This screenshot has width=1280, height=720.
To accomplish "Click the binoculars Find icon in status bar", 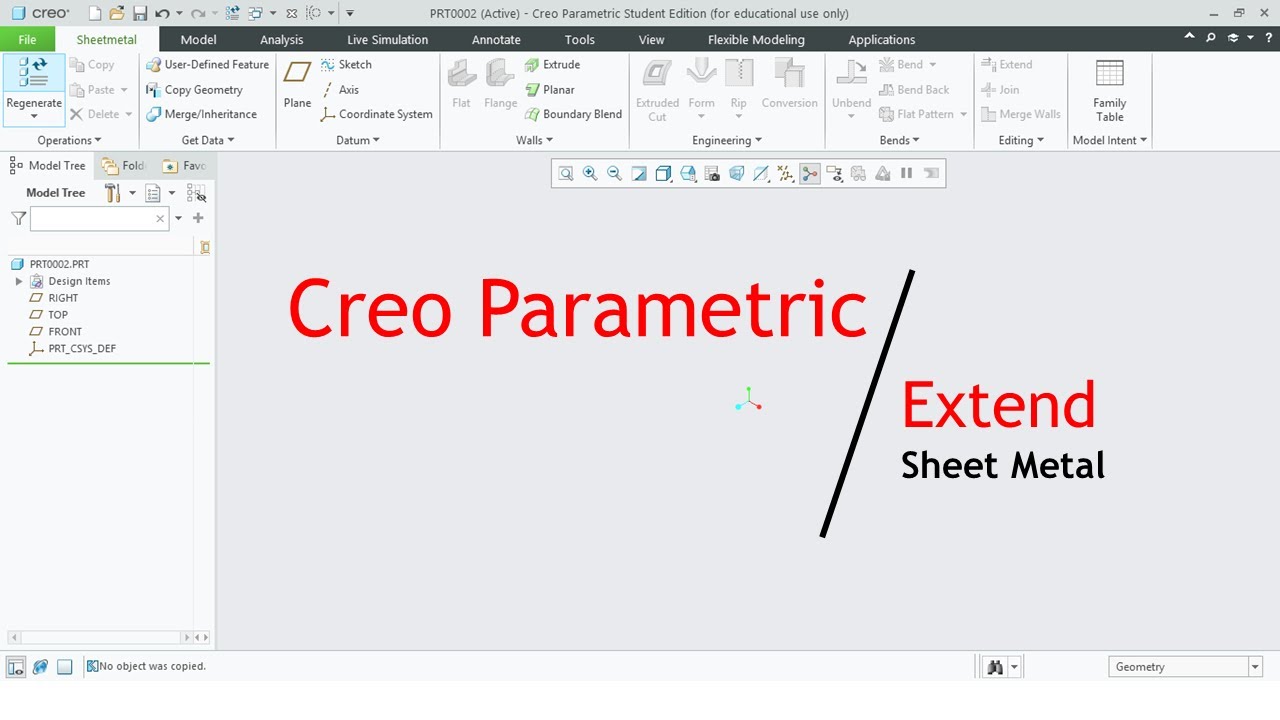I will click(x=995, y=667).
